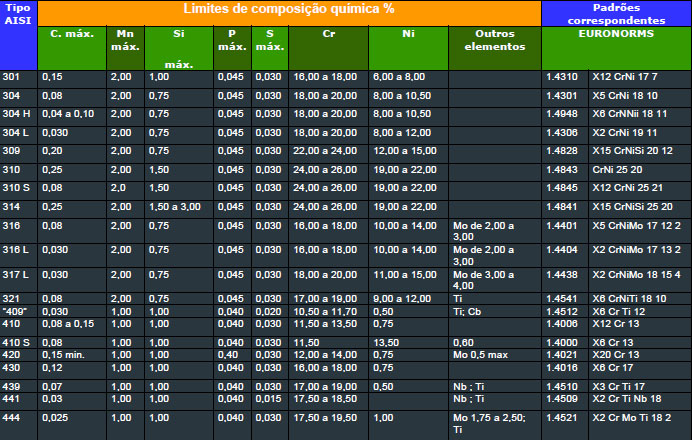Click the 'Cr' column header

click(328, 33)
